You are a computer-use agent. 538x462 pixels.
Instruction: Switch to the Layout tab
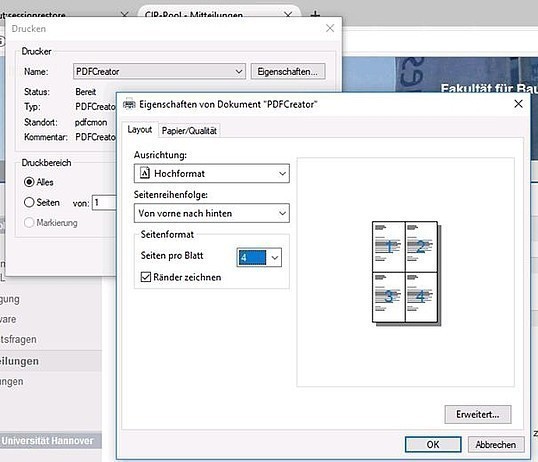pos(140,129)
